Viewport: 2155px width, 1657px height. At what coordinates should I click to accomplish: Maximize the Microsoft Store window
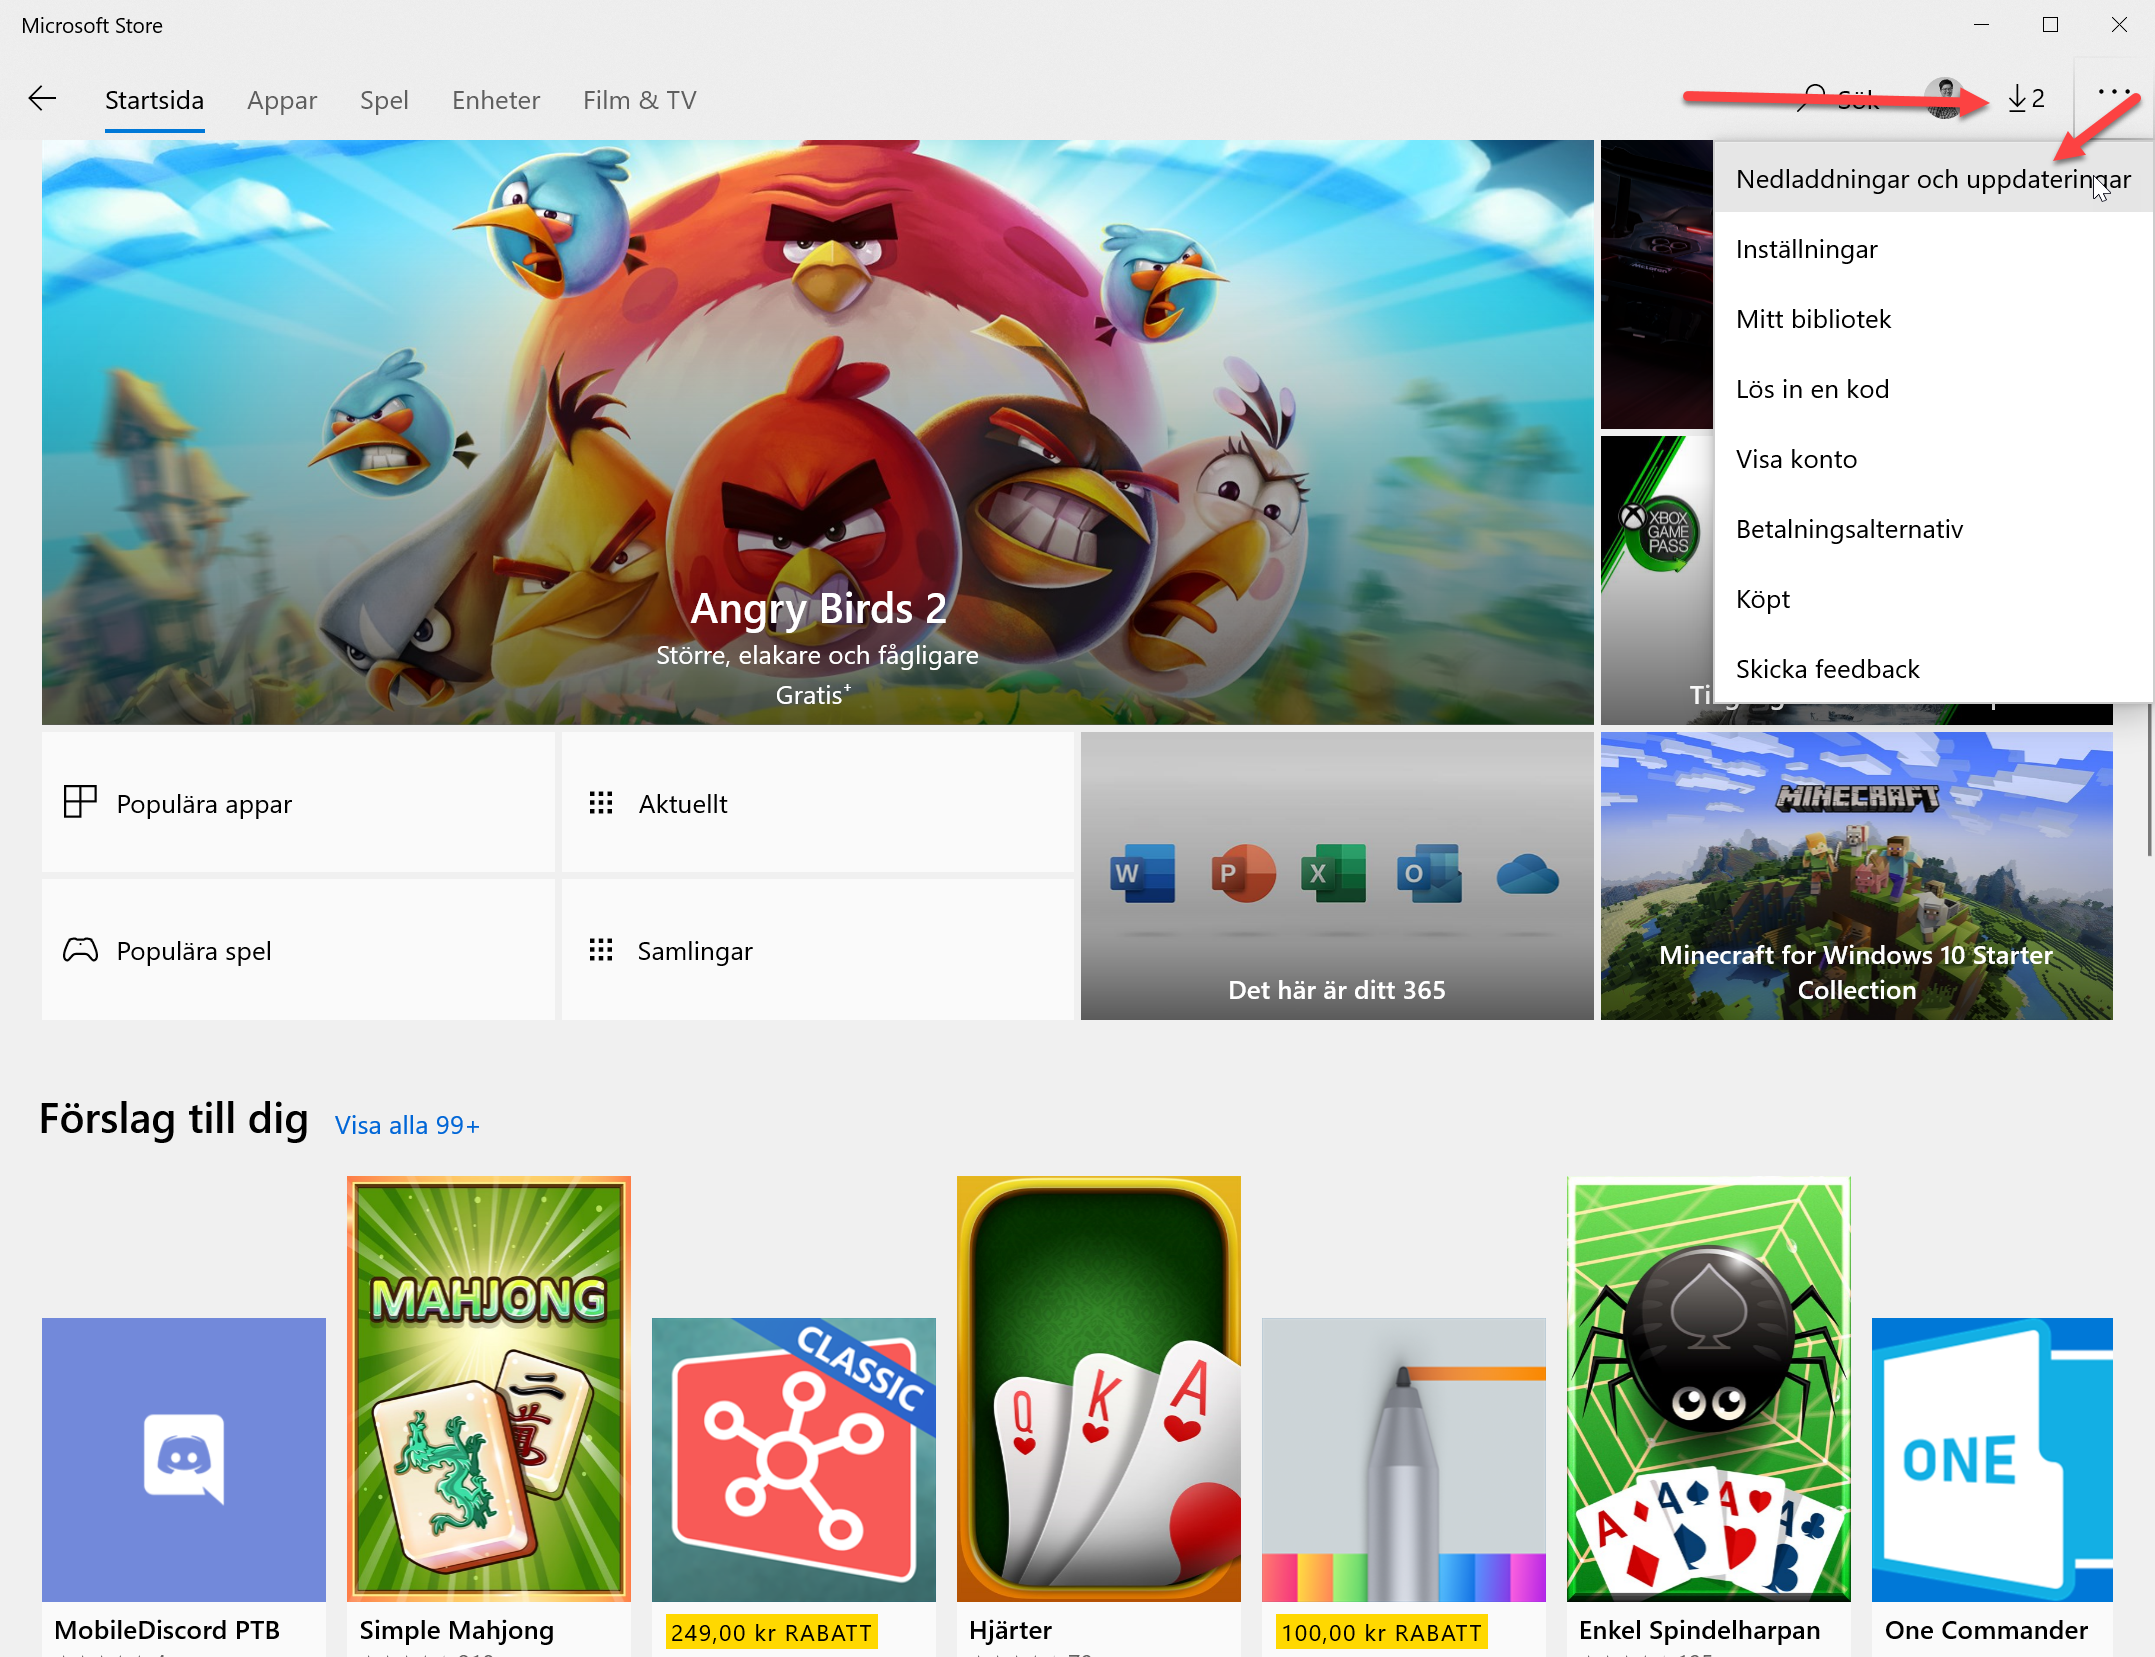2050,25
